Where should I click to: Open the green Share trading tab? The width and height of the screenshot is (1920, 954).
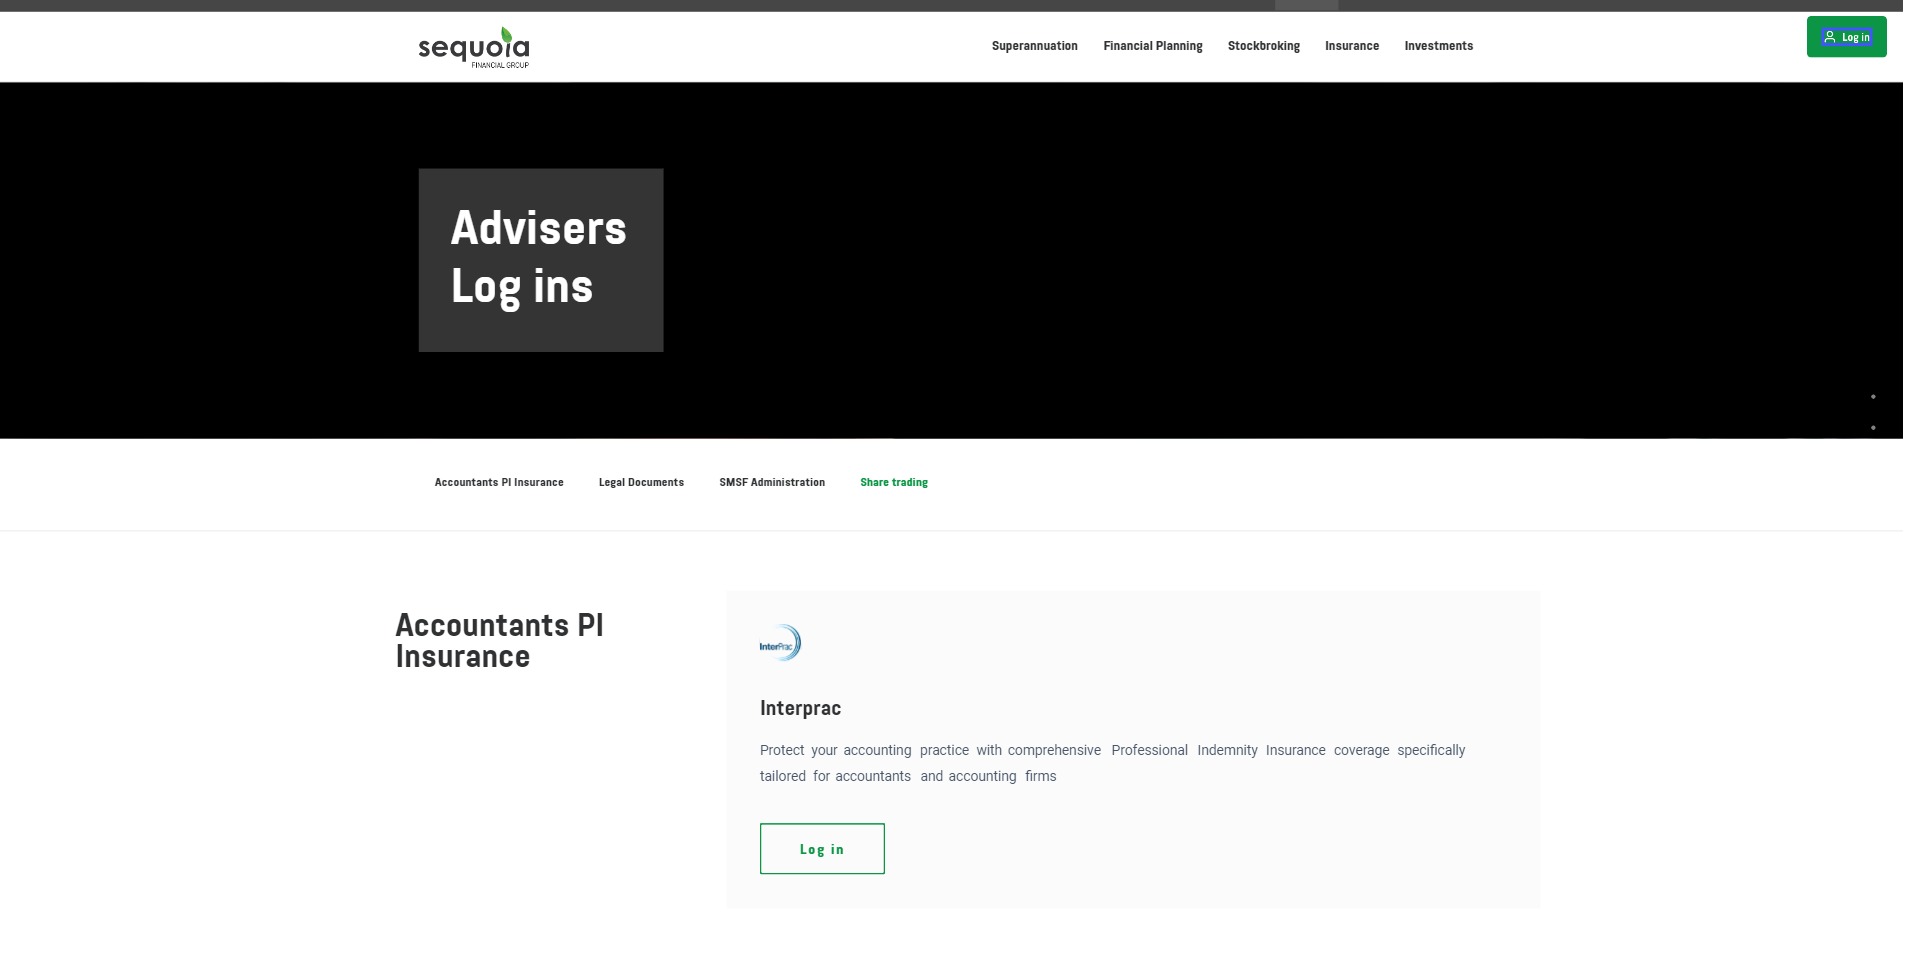tap(893, 482)
